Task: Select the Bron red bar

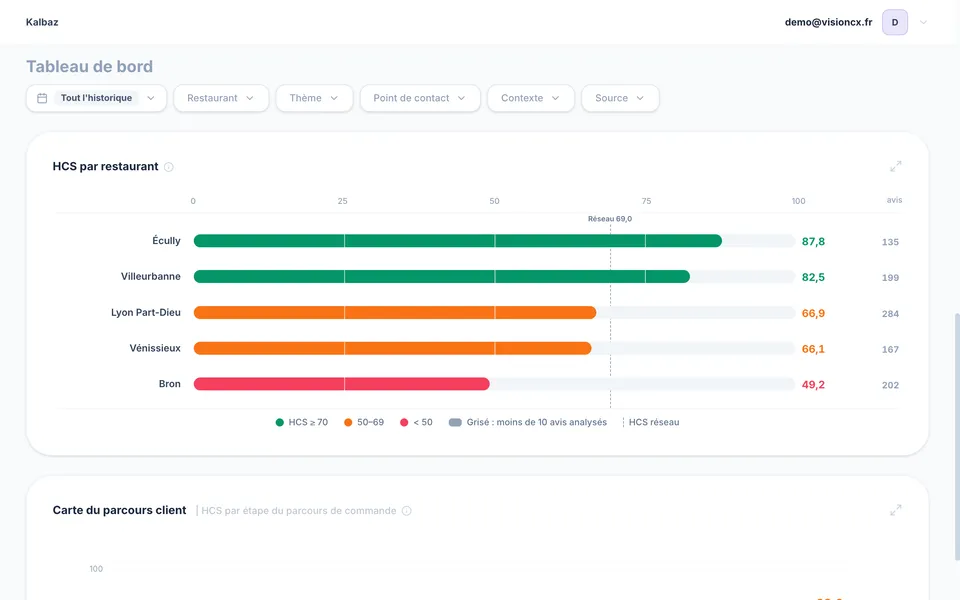Action: [x=342, y=384]
